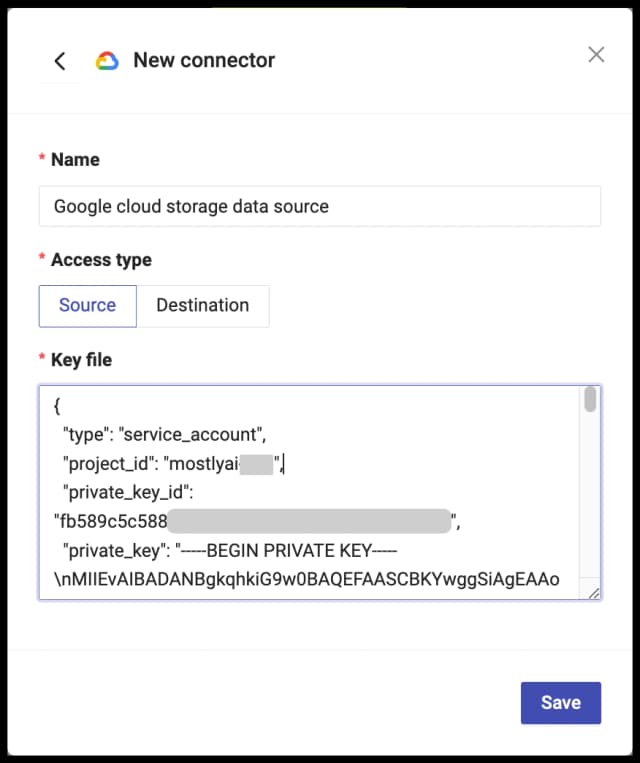Image resolution: width=640 pixels, height=763 pixels.
Task: Click the "project_id" line in key file
Action: pos(173,463)
